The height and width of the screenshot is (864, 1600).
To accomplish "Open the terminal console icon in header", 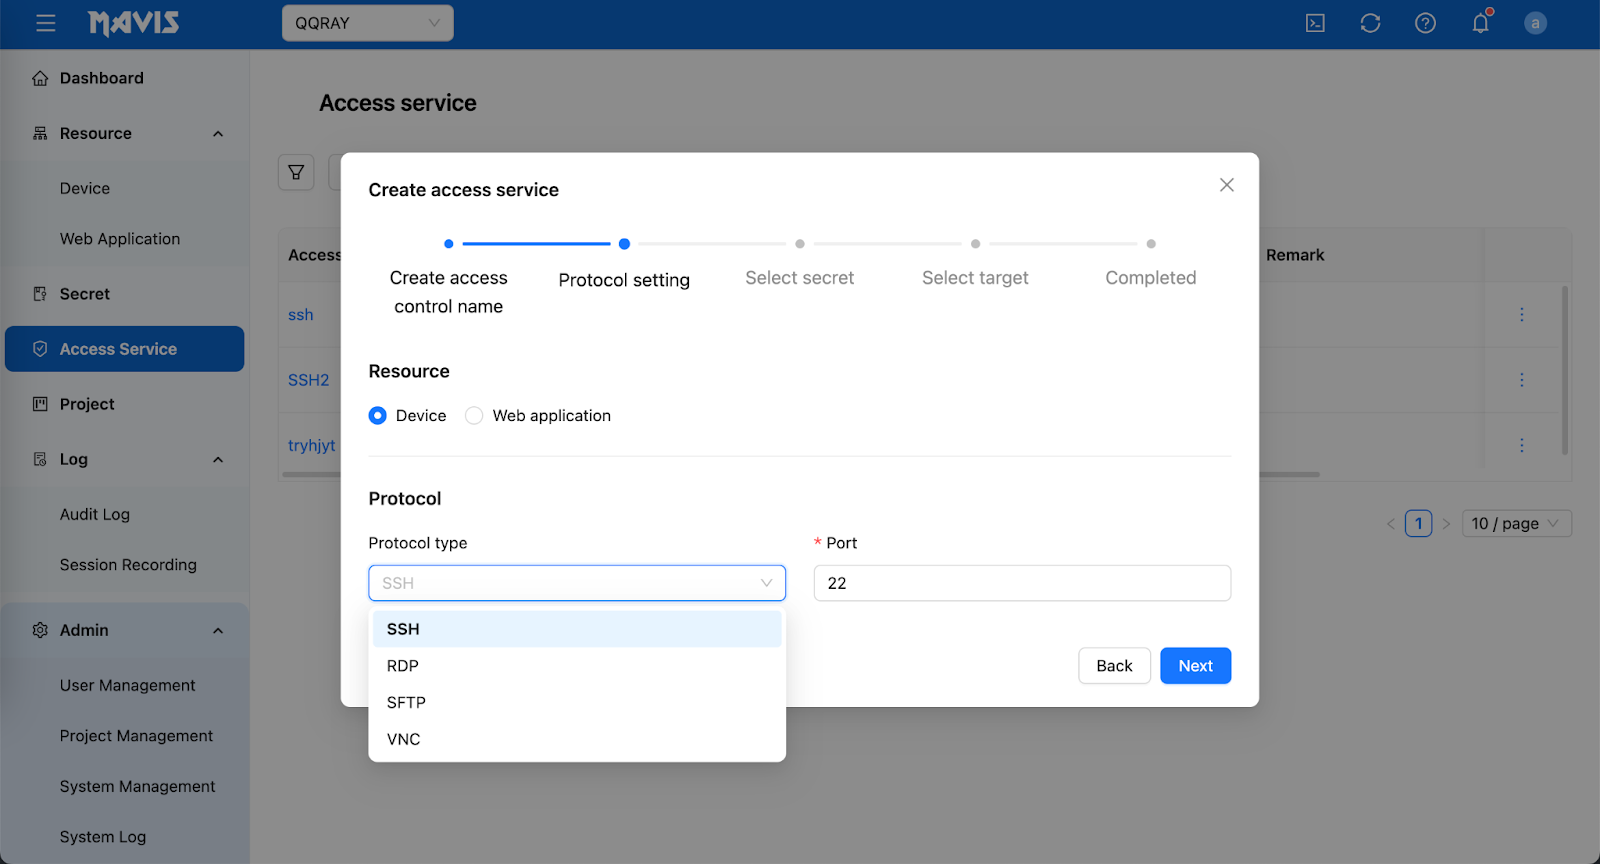I will [1315, 23].
